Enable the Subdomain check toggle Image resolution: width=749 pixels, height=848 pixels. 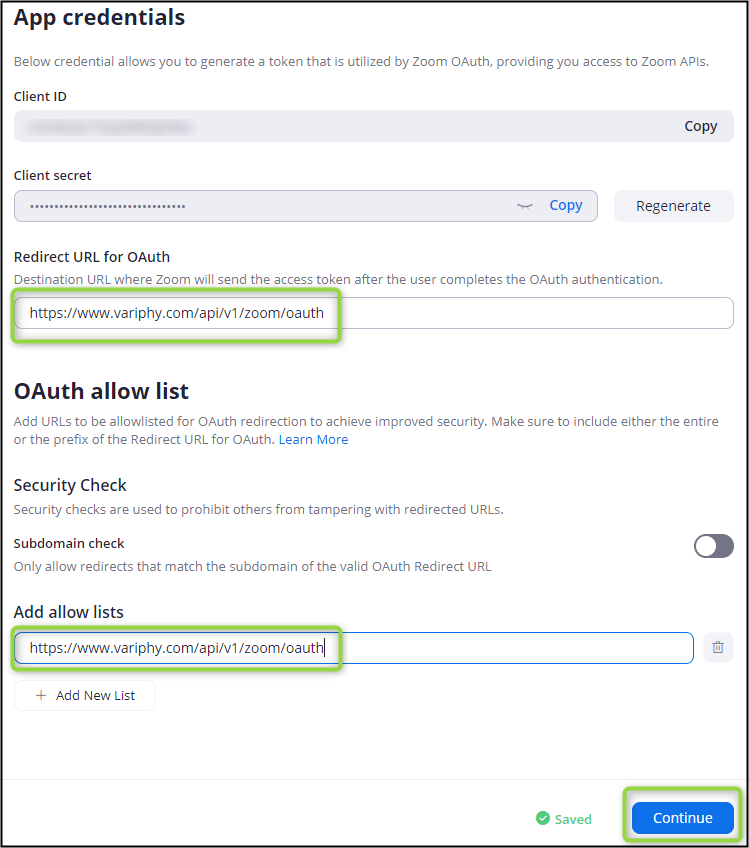coord(714,546)
